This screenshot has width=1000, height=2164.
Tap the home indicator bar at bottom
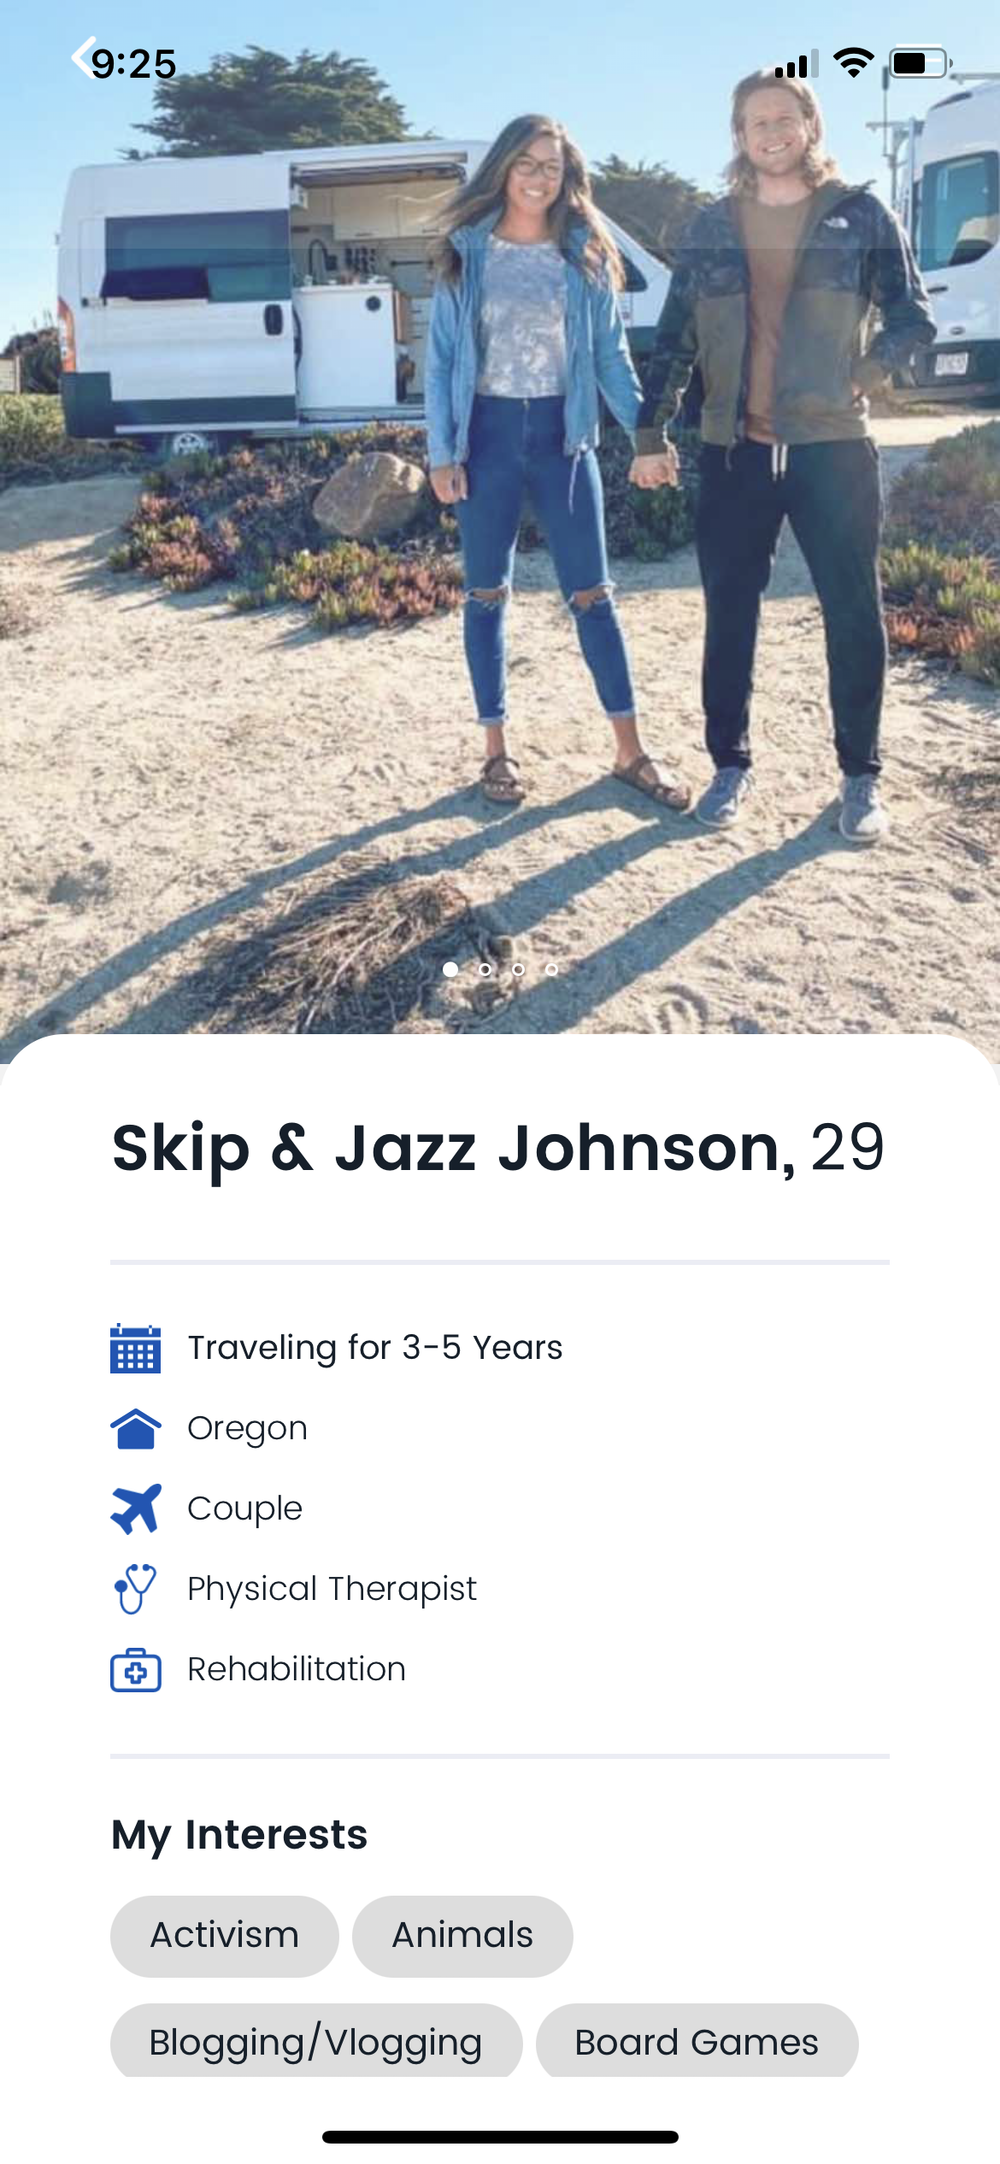(x=500, y=2137)
